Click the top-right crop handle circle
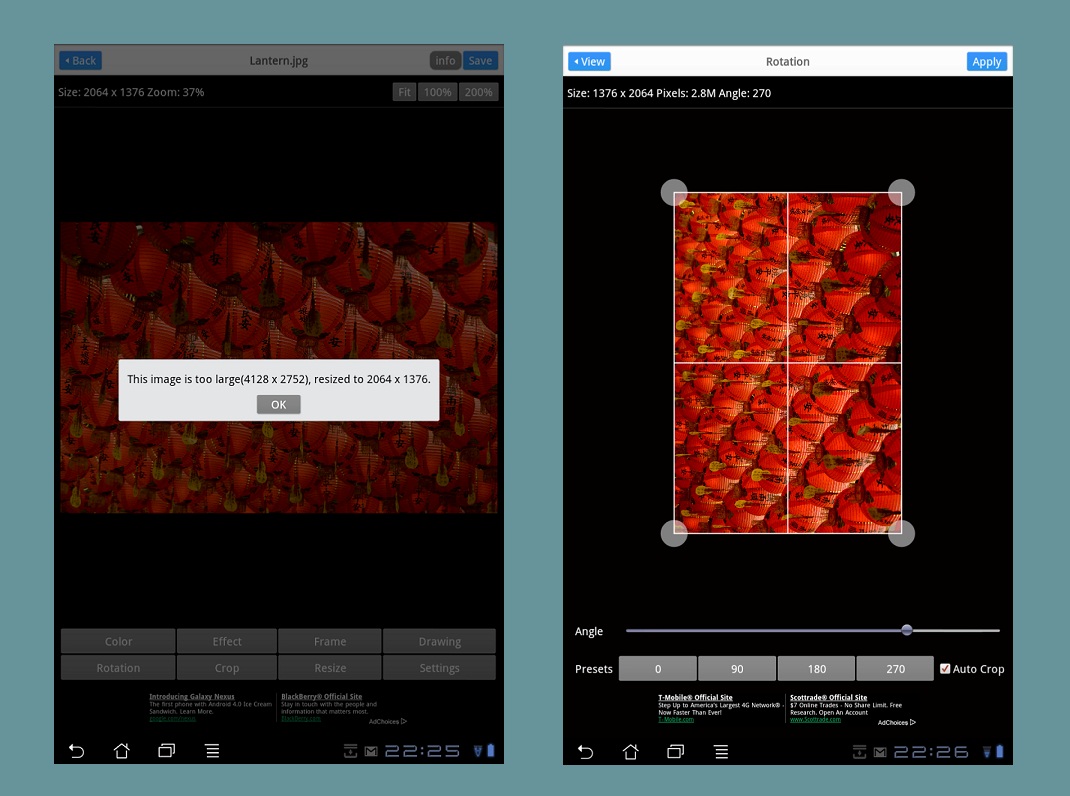The image size is (1070, 796). point(901,192)
